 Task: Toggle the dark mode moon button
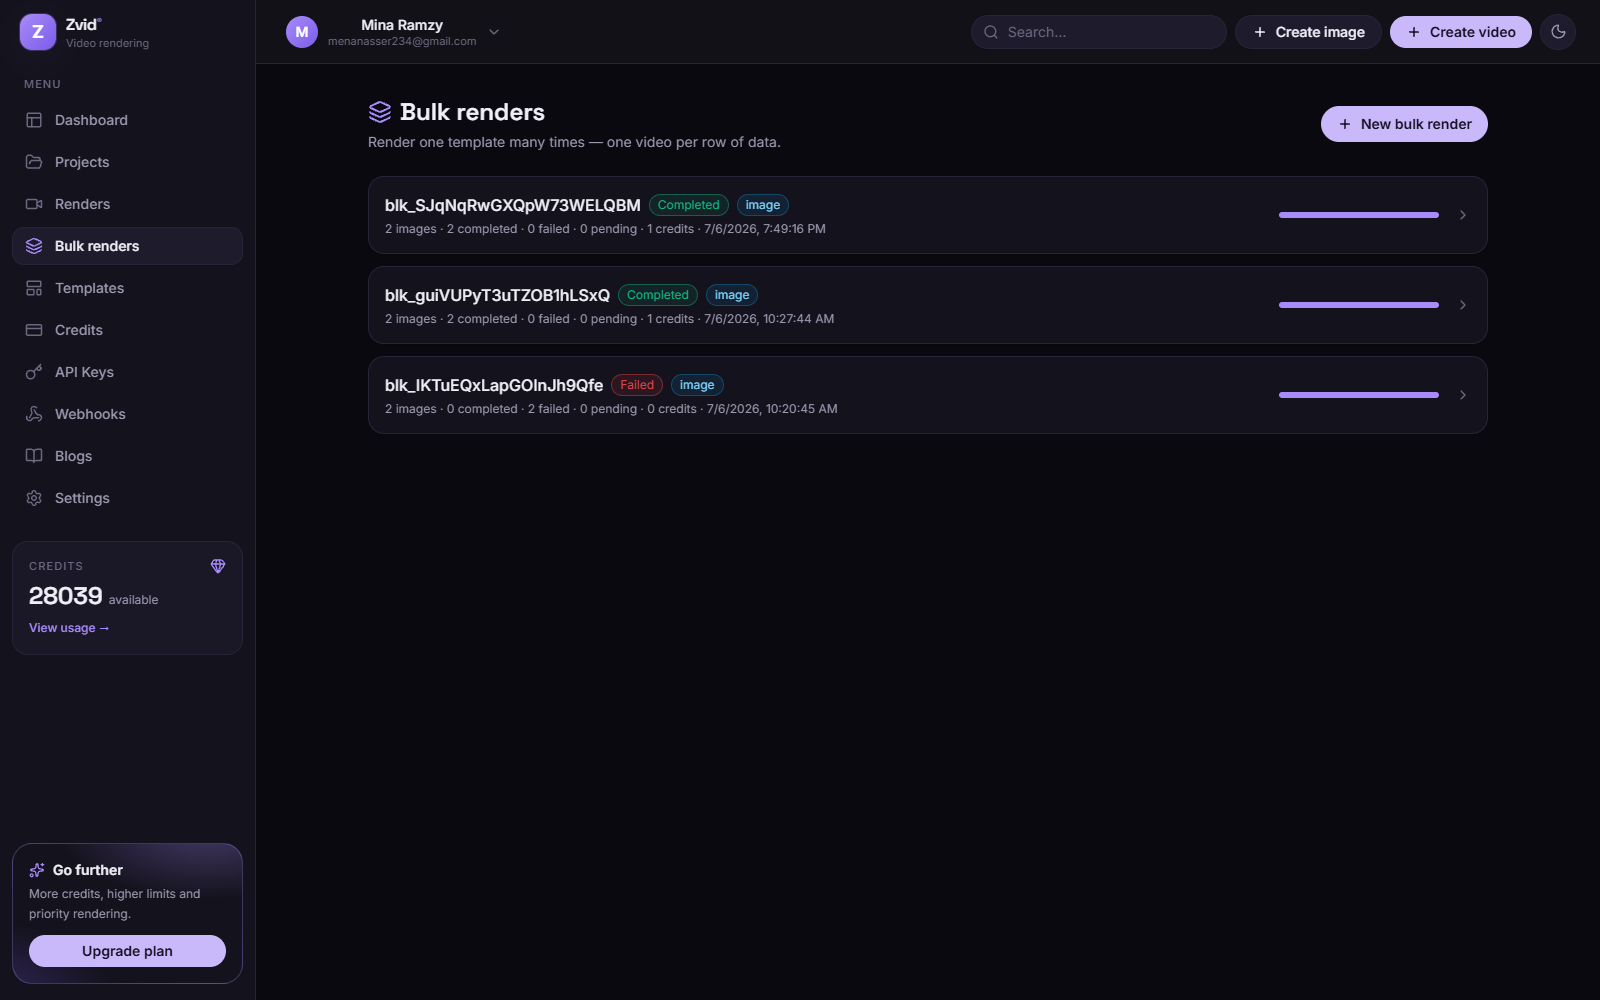point(1558,32)
